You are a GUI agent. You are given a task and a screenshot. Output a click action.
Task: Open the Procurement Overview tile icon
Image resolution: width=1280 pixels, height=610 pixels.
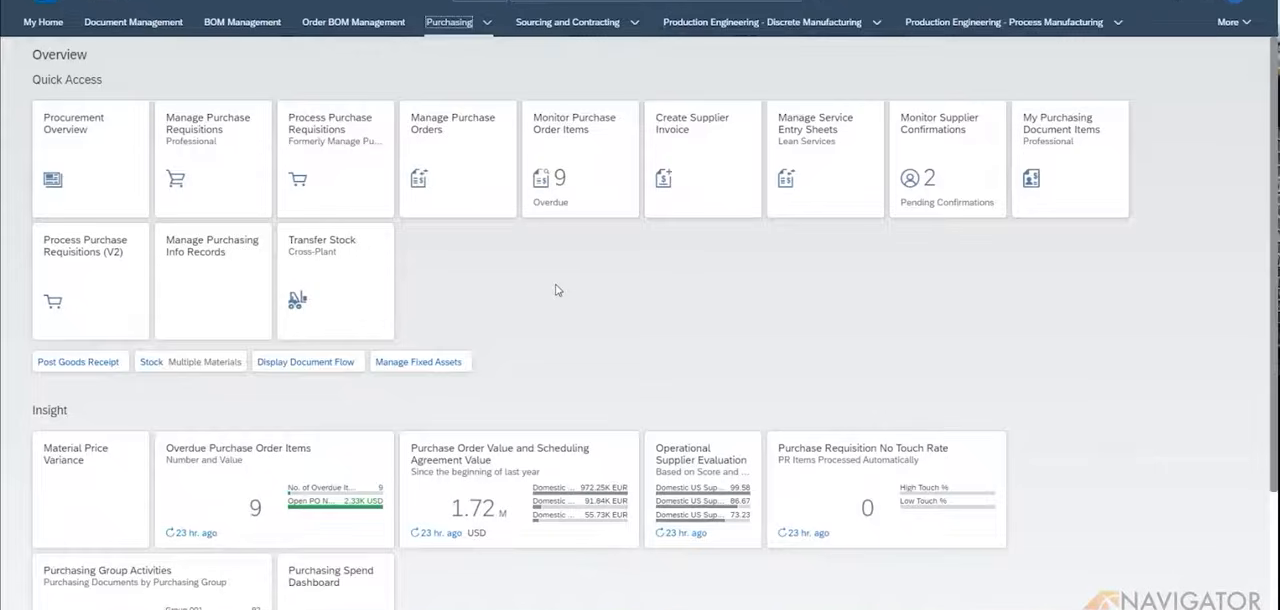click(53, 179)
